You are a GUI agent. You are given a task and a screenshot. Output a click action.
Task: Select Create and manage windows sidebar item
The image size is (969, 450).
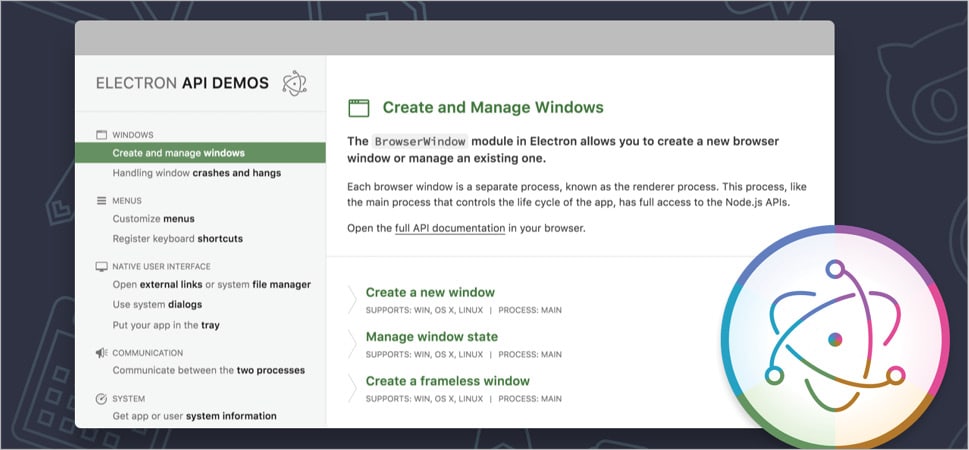(x=179, y=153)
